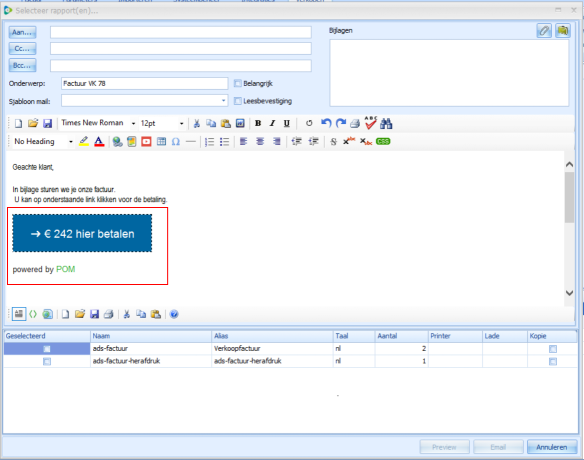Start a numbered list
This screenshot has height=460, width=584.
210,142
